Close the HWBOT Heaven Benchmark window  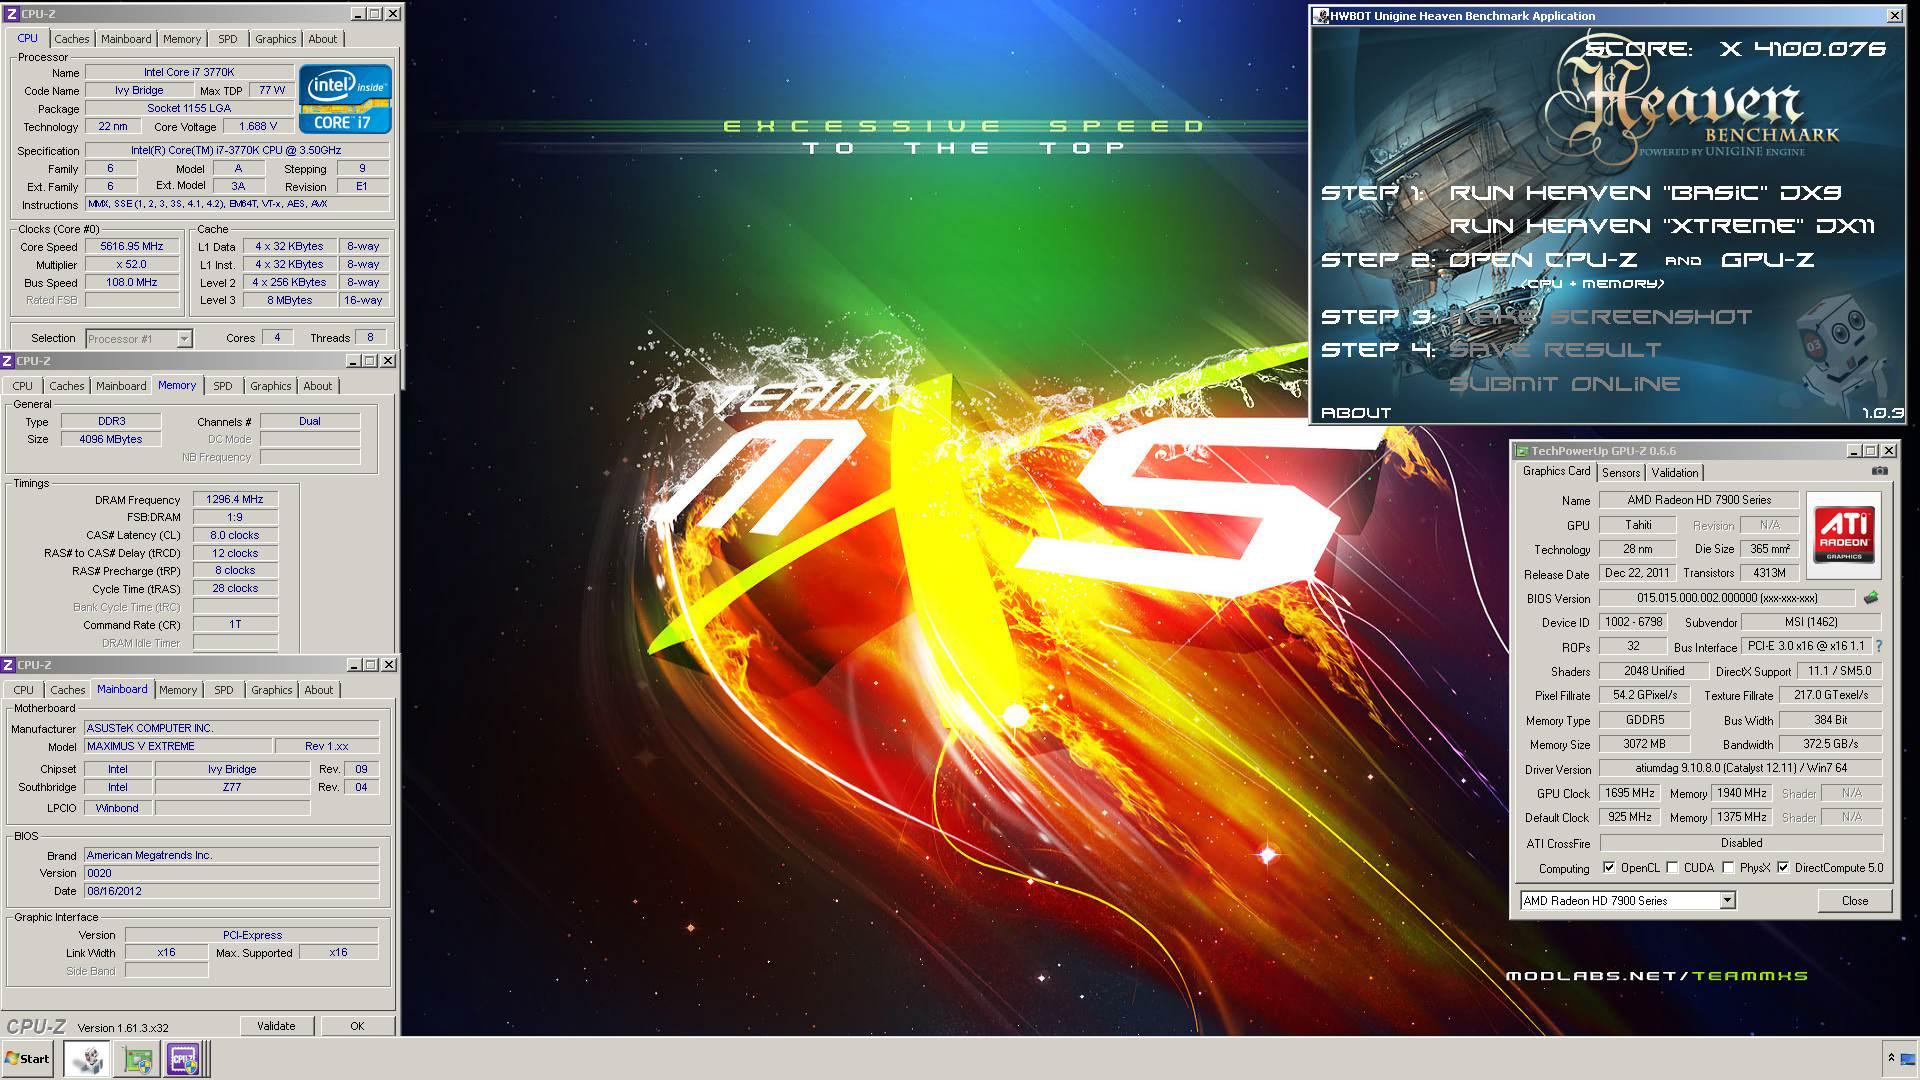[1894, 16]
